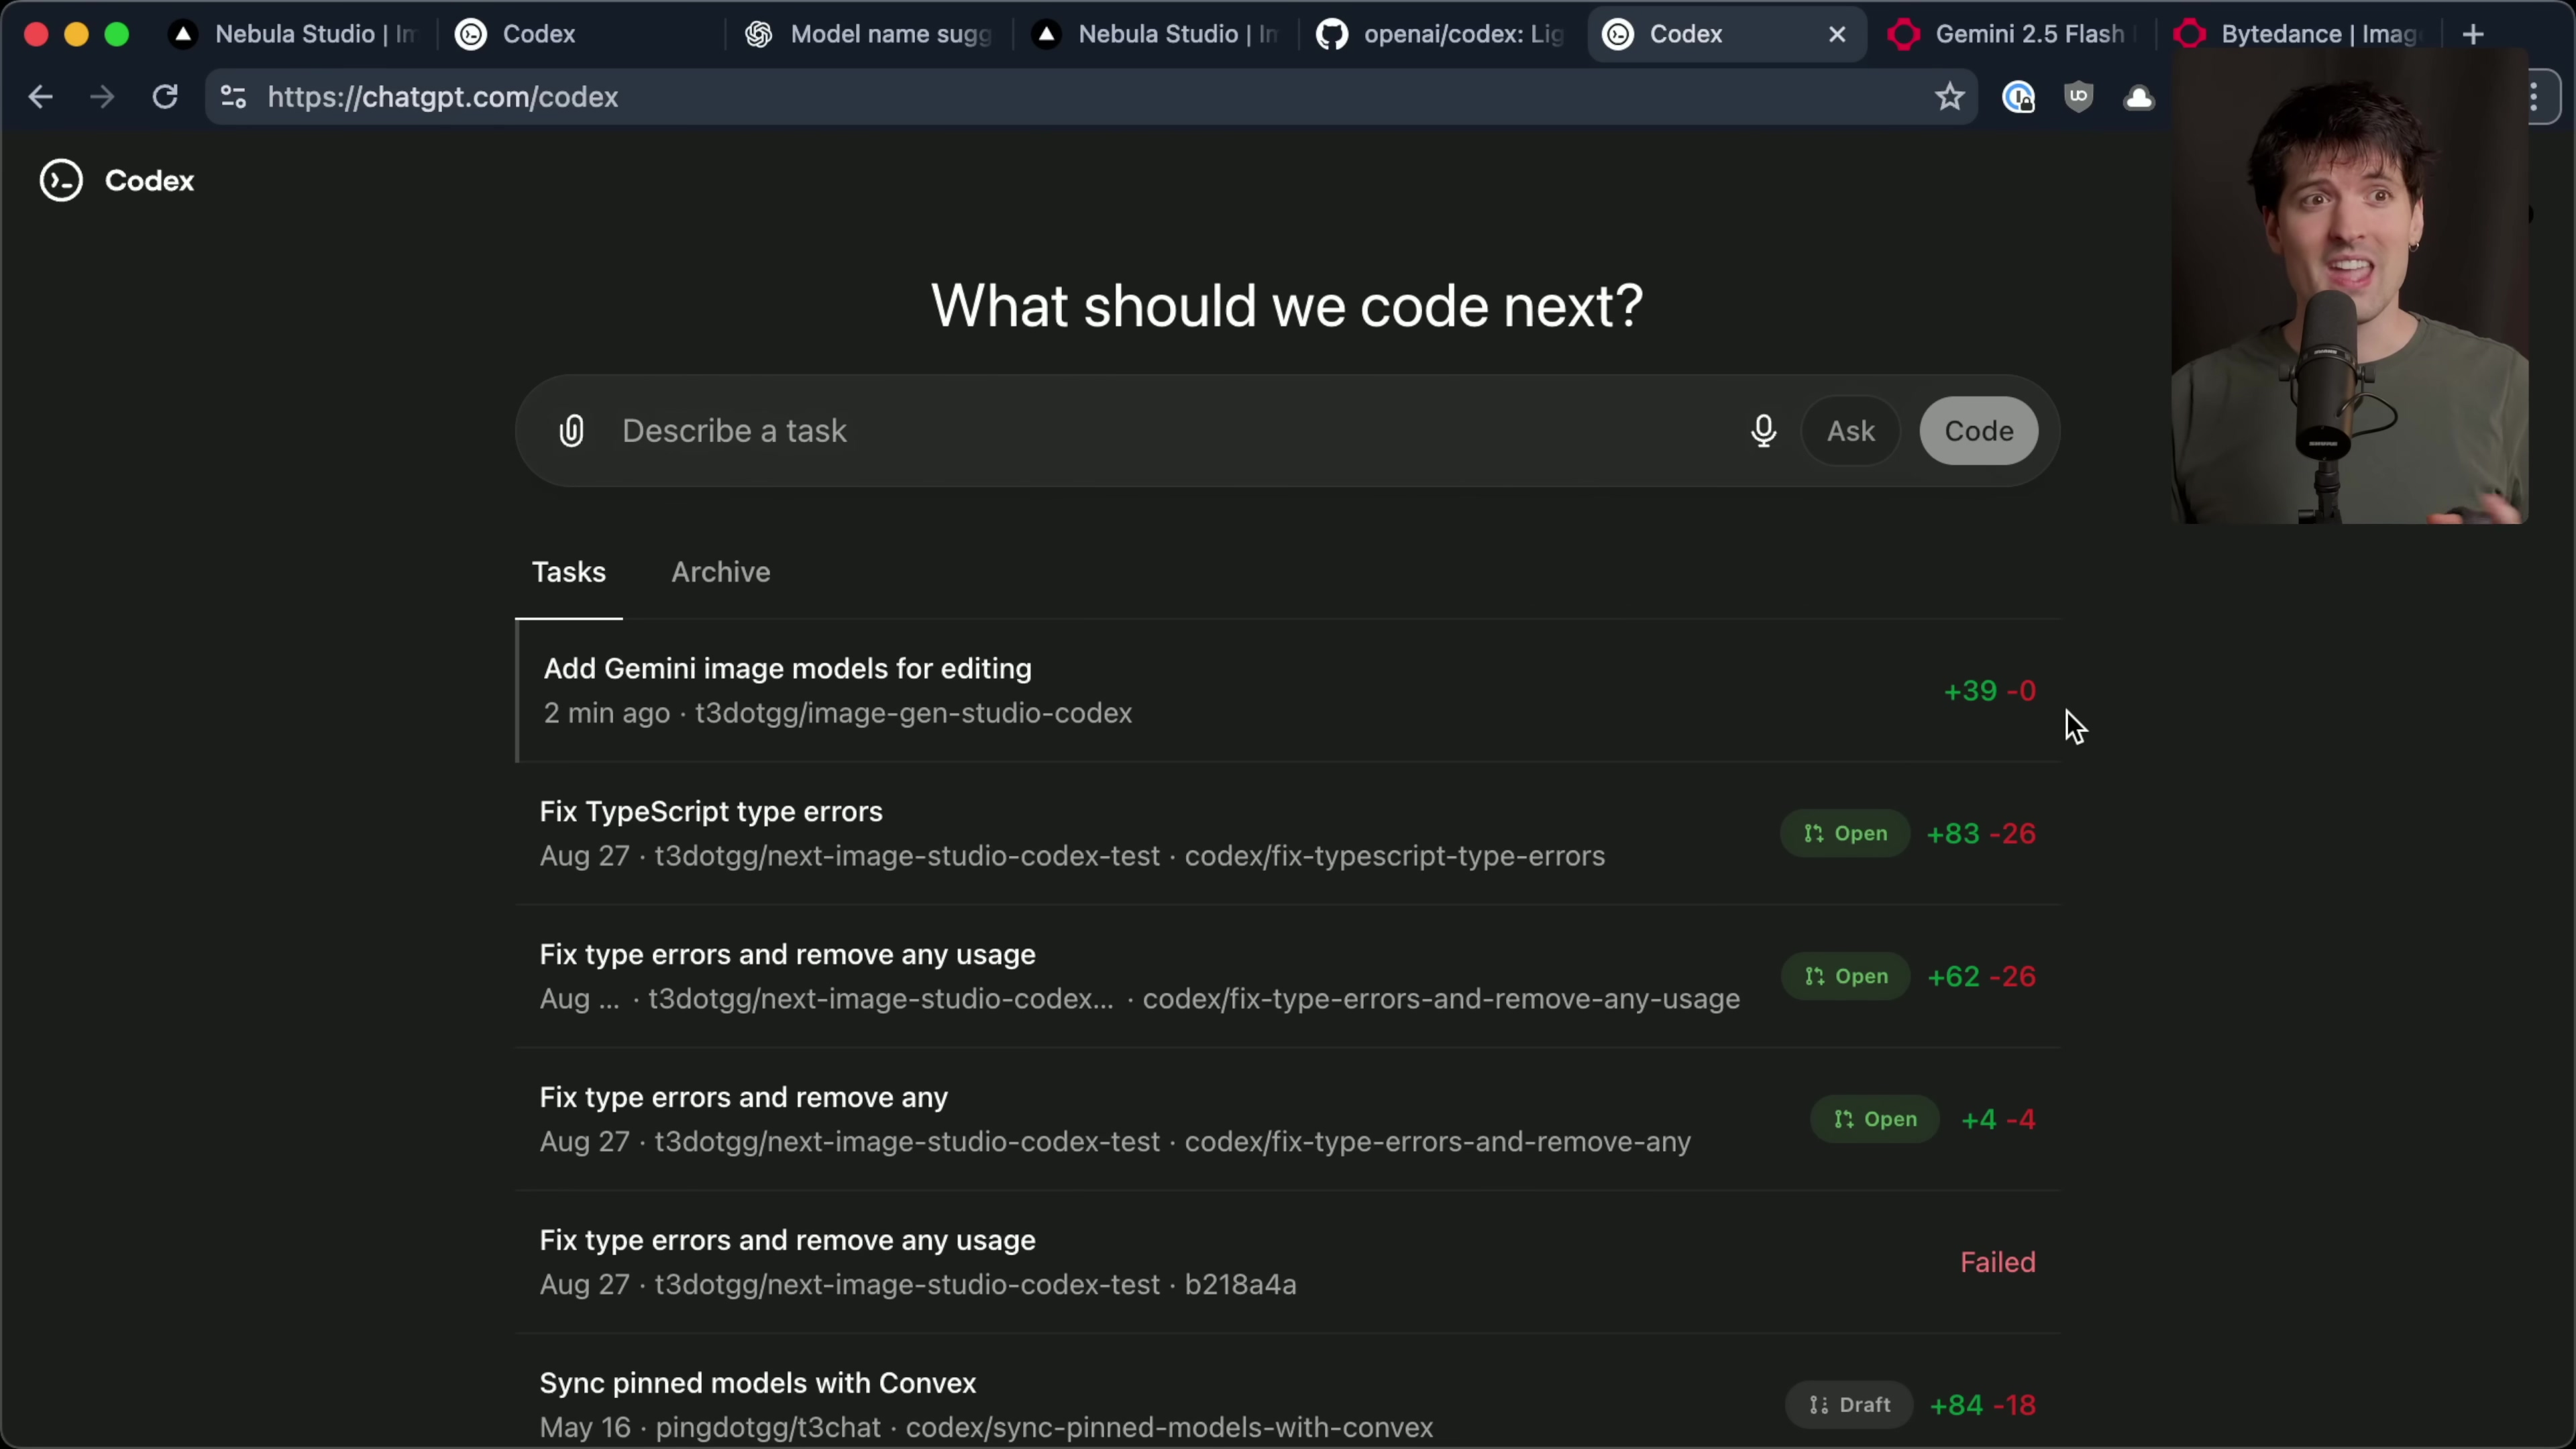Select the Tasks tab
Screen dimensions: 2576x1449
coord(569,572)
